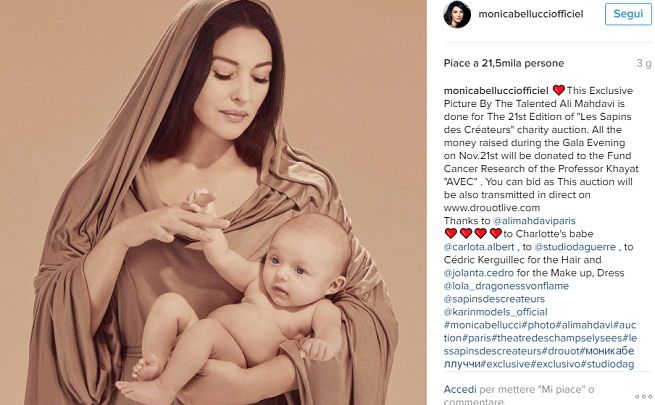Viewport: 655px width, 405px height.
Task: Open @studiodaguerre mention link
Action: pos(575,247)
